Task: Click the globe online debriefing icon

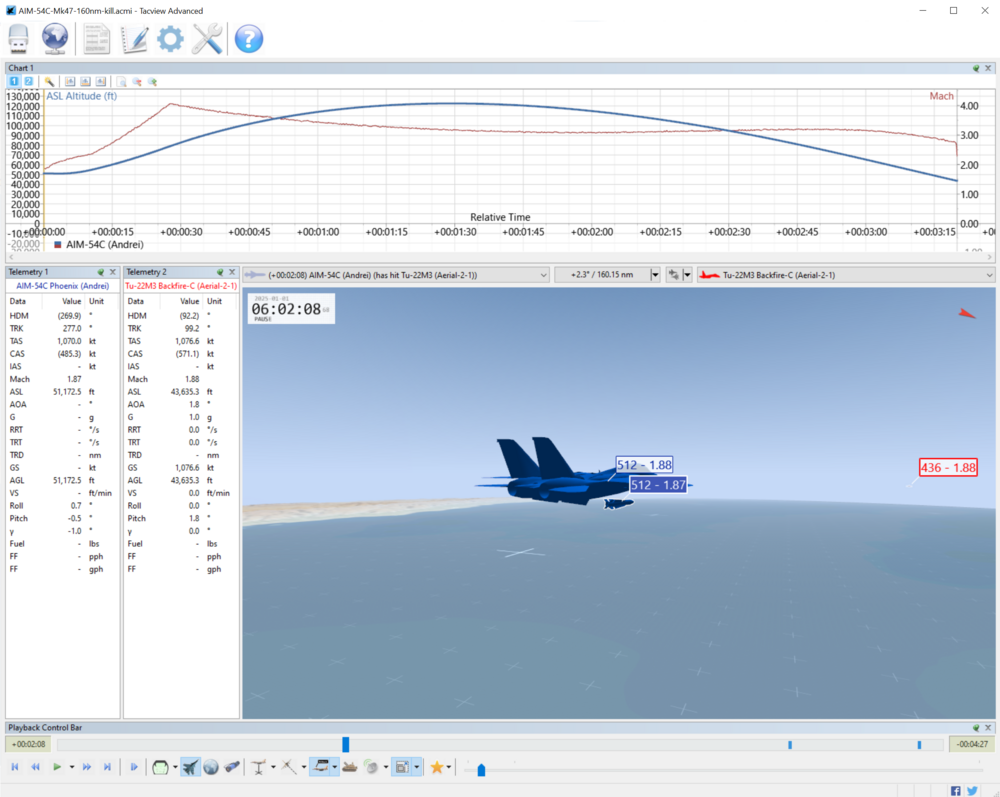Action: [x=55, y=39]
